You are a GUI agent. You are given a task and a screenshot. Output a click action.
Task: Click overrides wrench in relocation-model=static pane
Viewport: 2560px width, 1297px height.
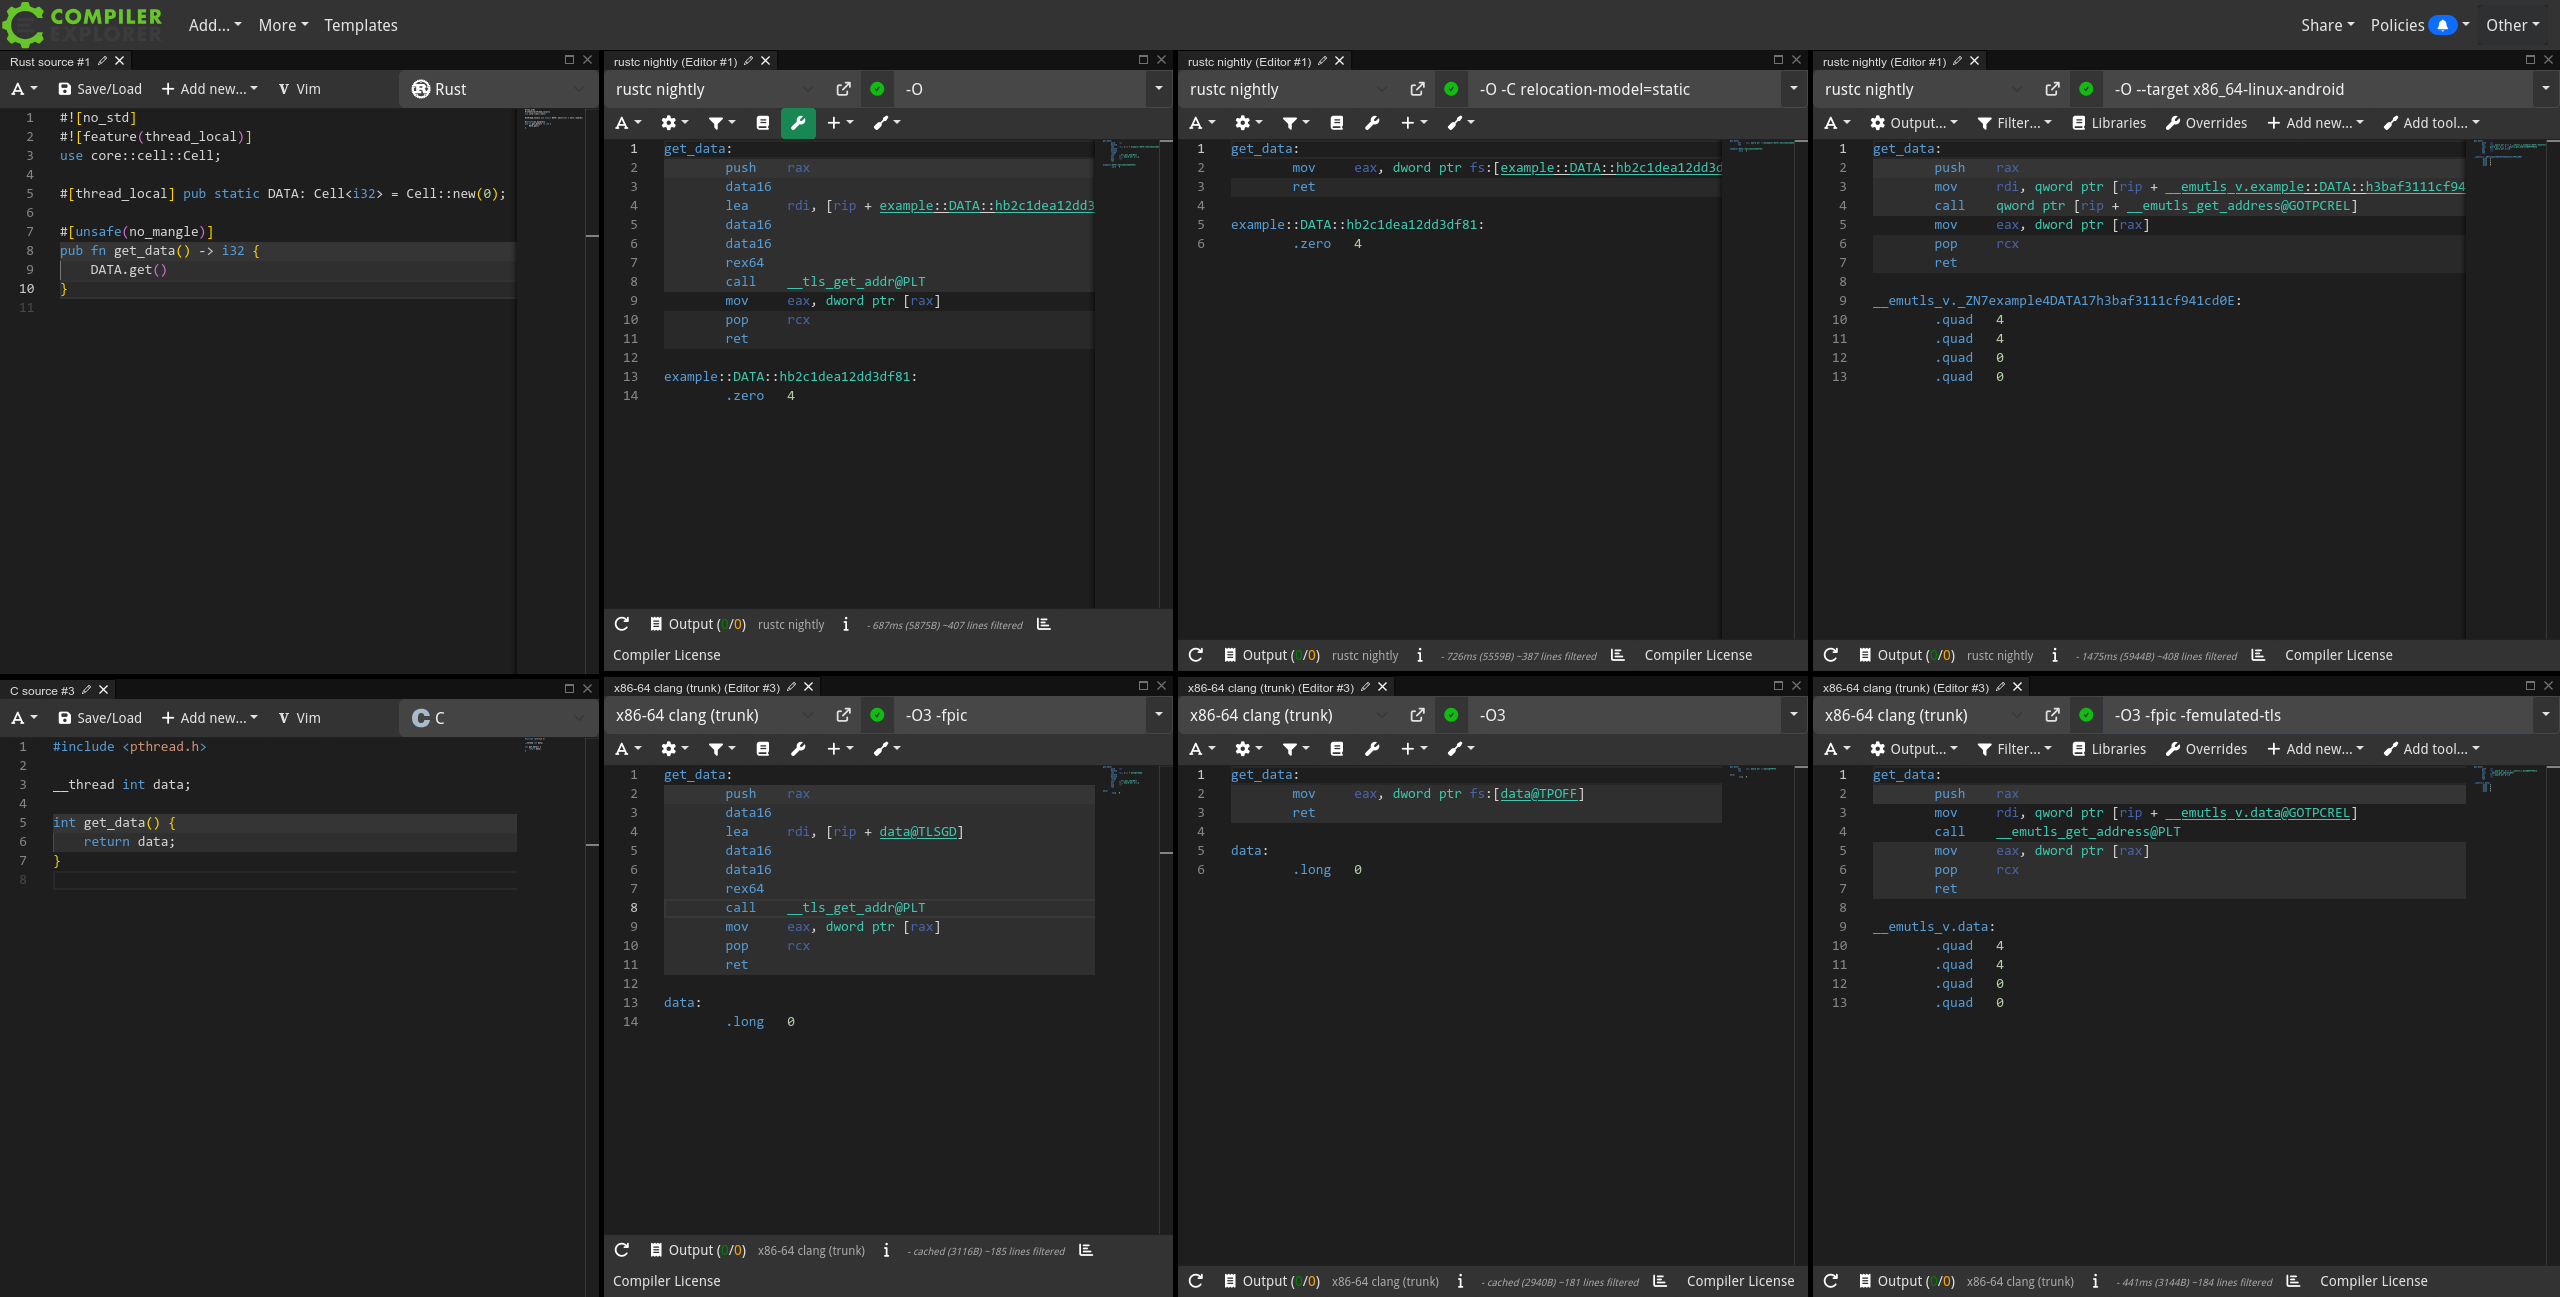click(x=1372, y=123)
